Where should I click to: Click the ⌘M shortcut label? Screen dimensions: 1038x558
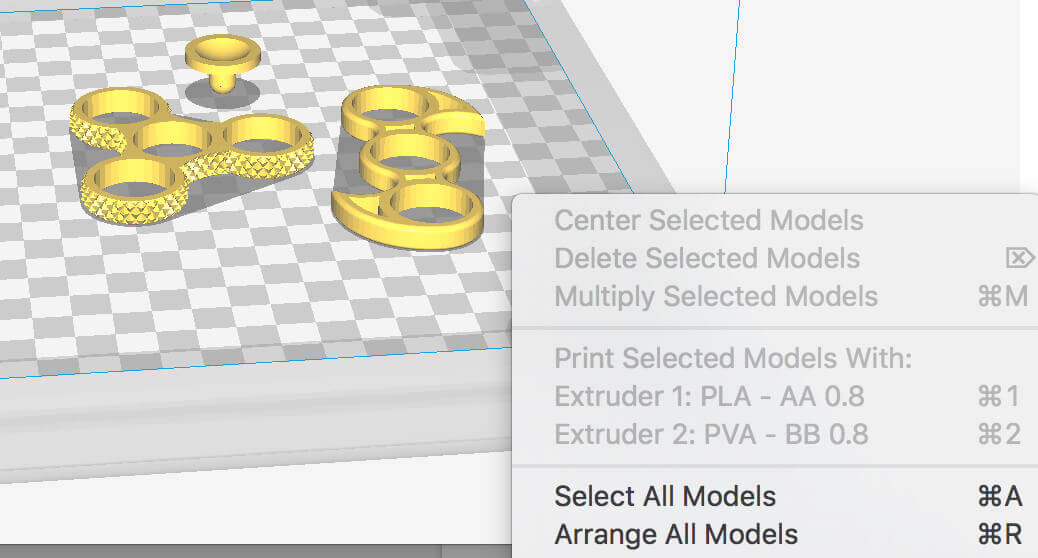tap(1002, 296)
